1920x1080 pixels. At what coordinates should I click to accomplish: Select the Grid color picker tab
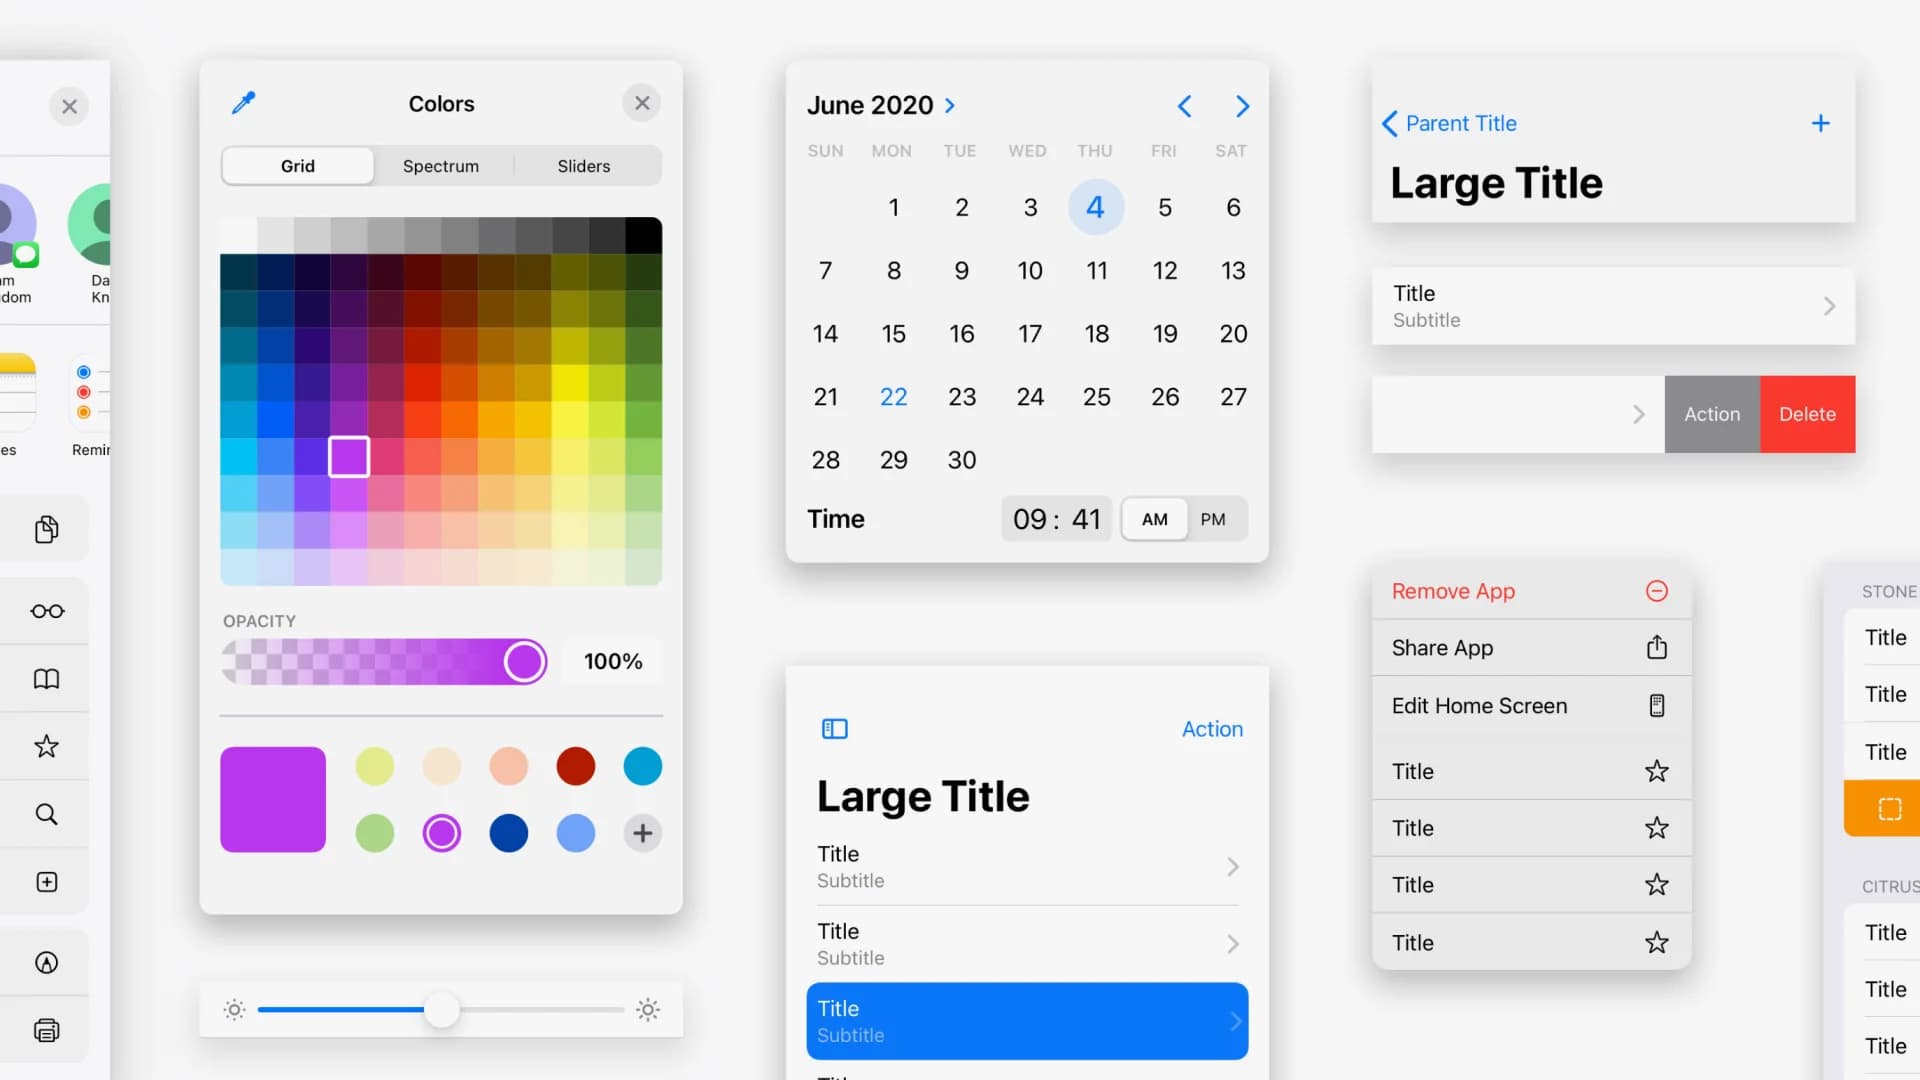297,165
